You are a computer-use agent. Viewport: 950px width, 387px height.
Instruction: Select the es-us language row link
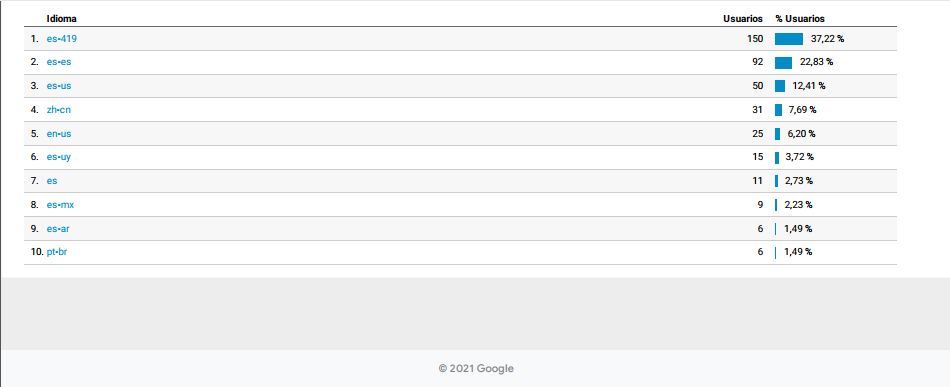pyautogui.click(x=59, y=86)
